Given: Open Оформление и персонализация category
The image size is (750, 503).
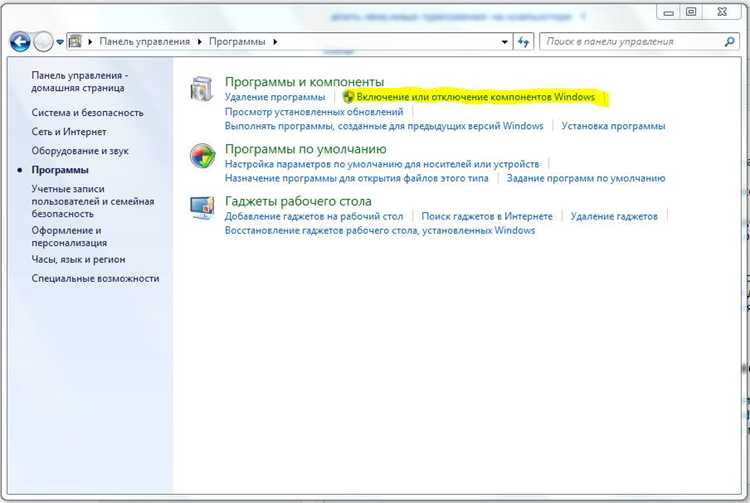Looking at the screenshot, I should tap(69, 237).
